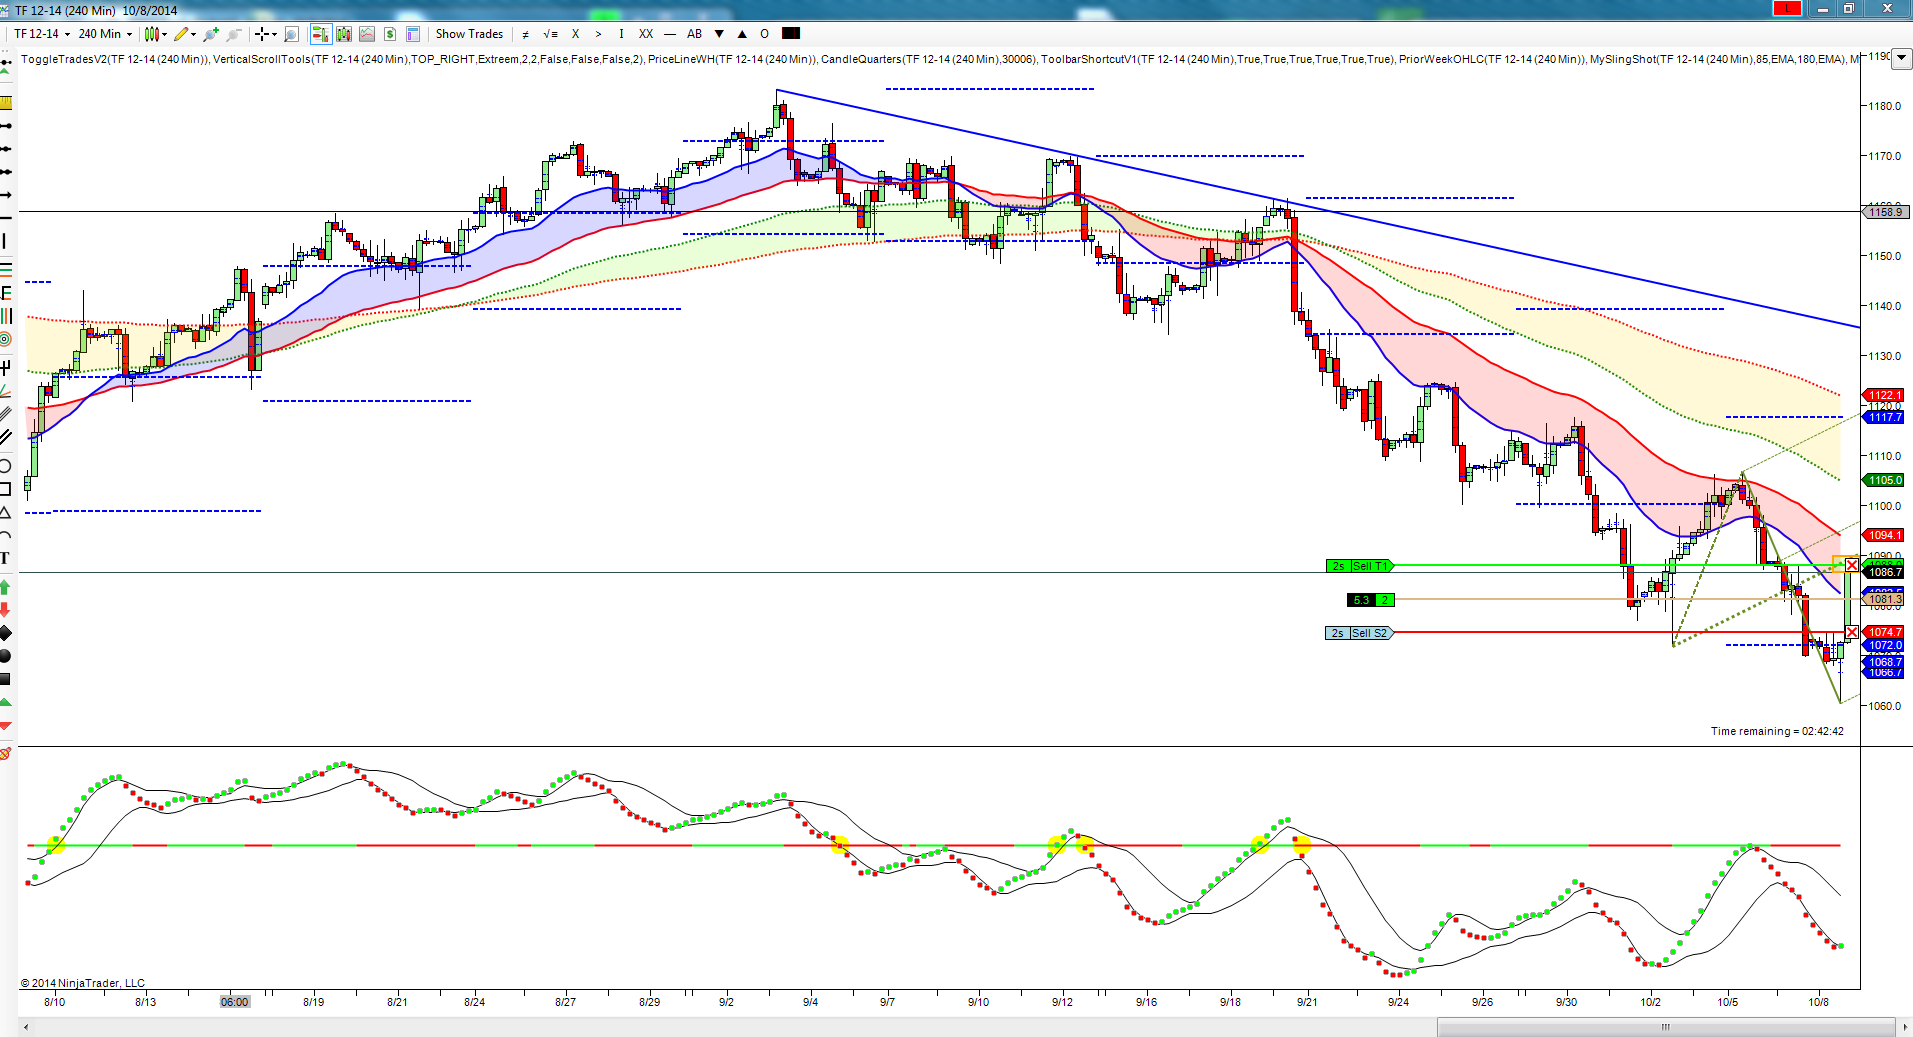Click the dash line toolbar shortcut

click(x=670, y=34)
